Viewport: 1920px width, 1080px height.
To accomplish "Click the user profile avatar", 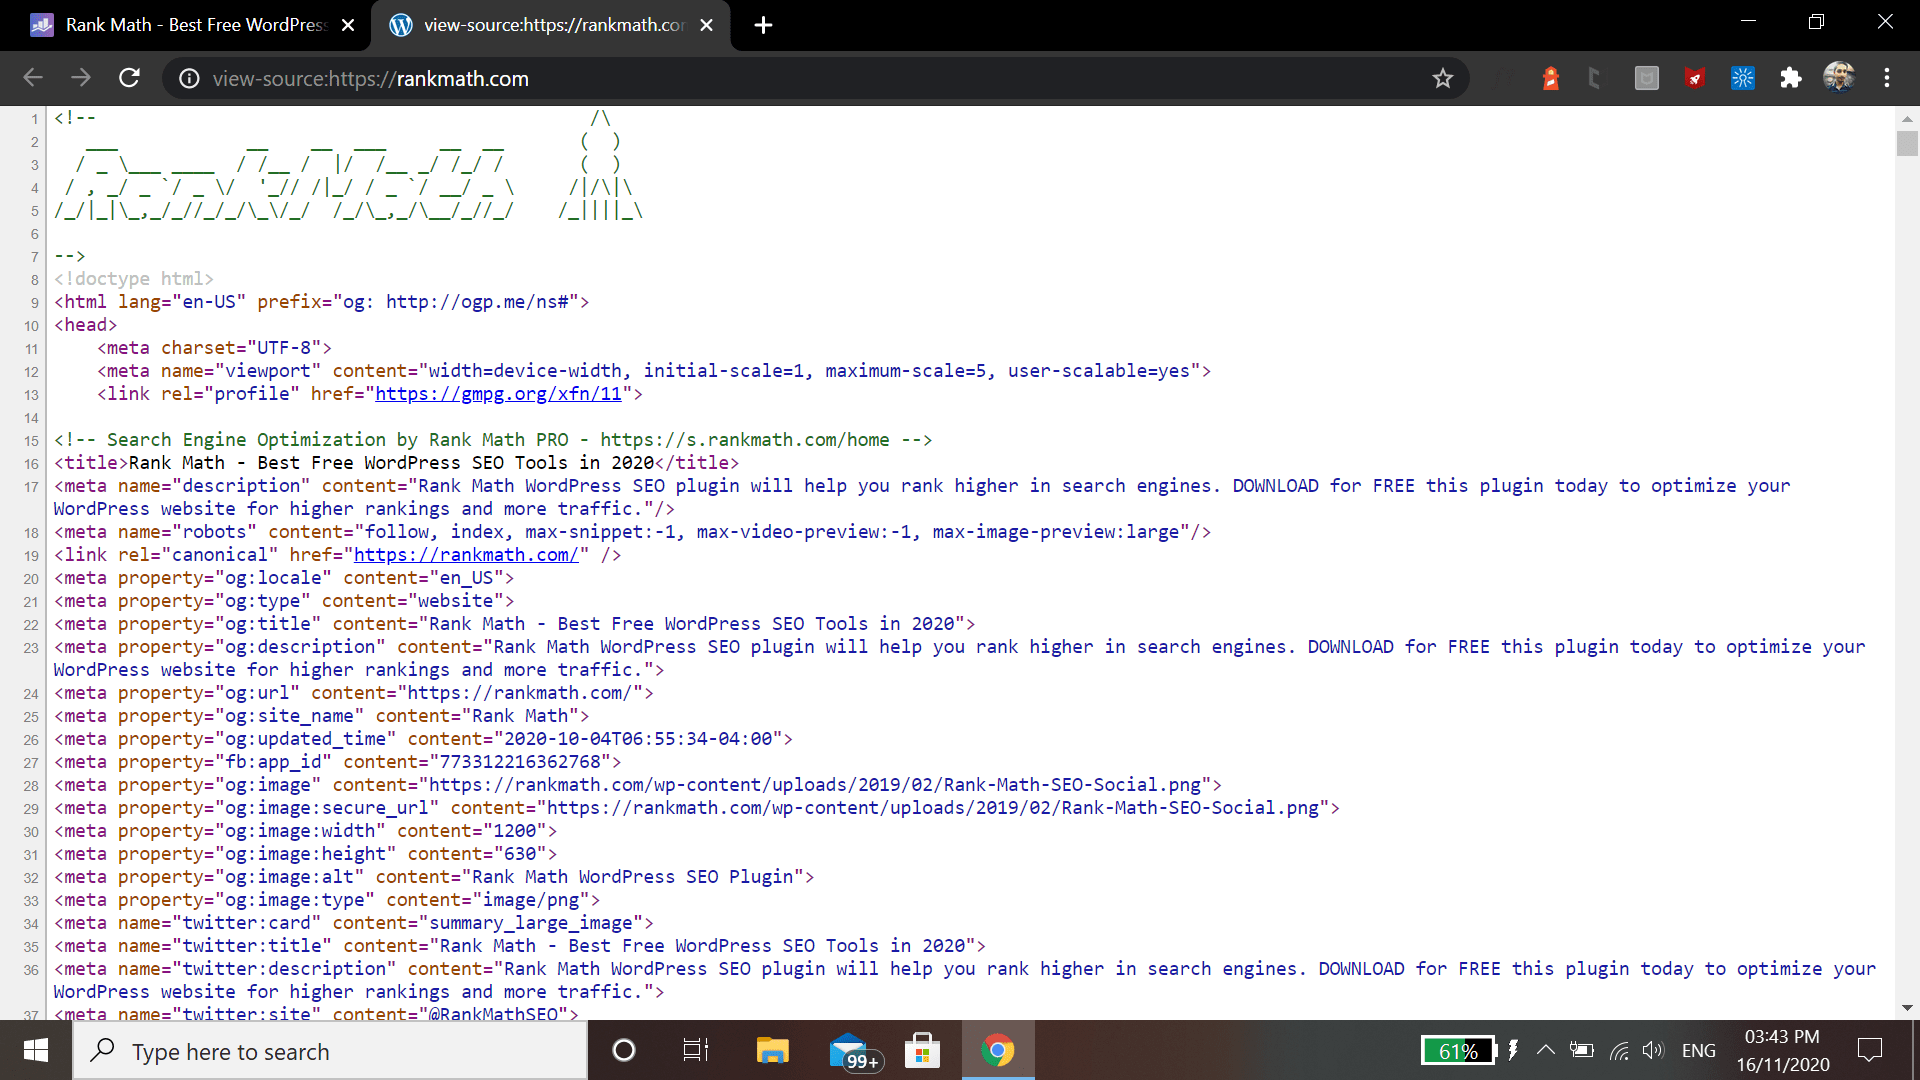I will coord(1838,77).
